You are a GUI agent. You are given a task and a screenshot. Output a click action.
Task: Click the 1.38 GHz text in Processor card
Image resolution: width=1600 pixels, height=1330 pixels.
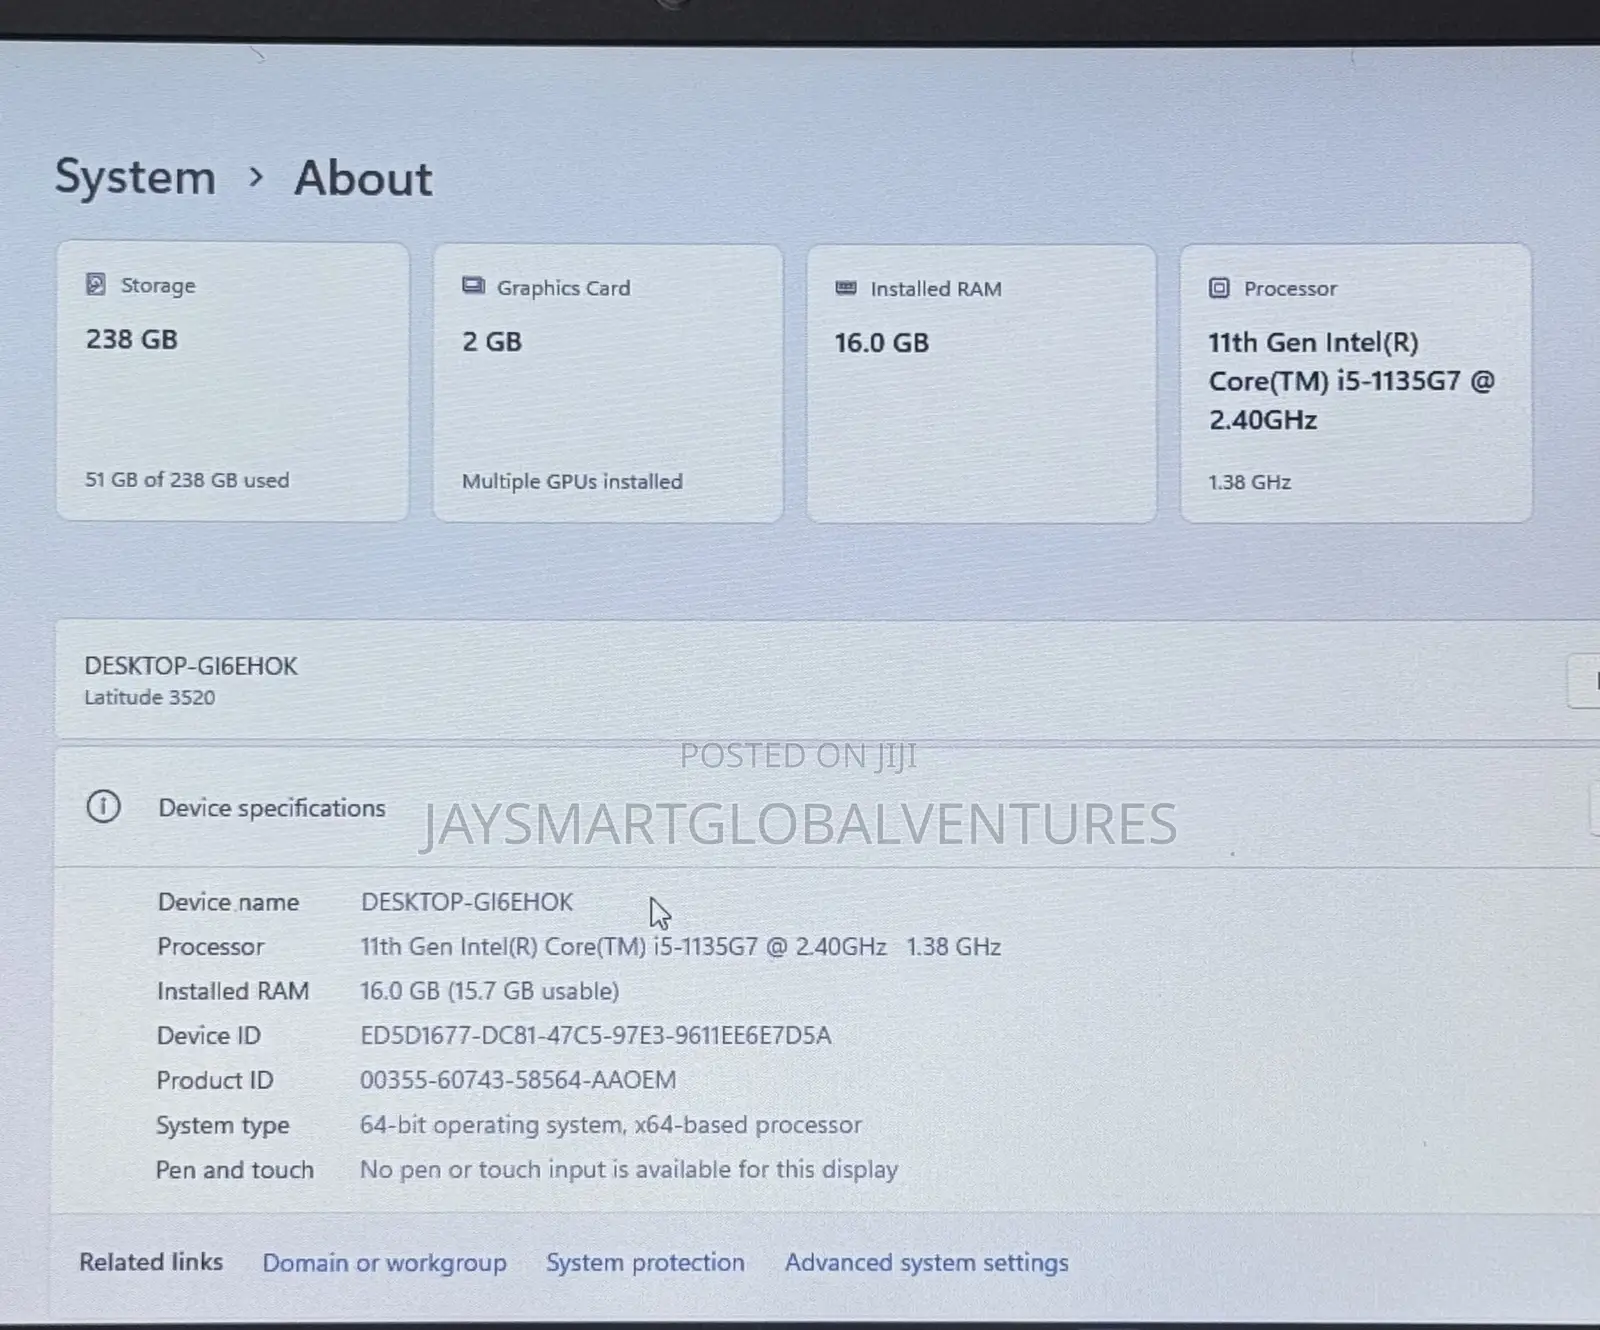tap(1250, 483)
